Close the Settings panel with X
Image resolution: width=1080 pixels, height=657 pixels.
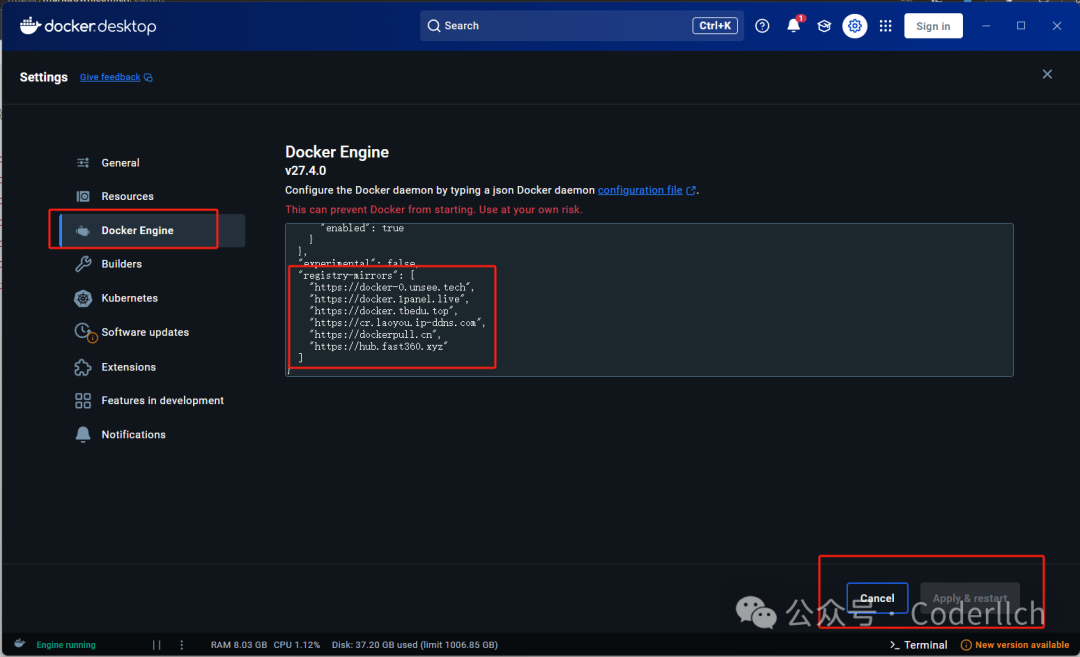(x=1047, y=74)
